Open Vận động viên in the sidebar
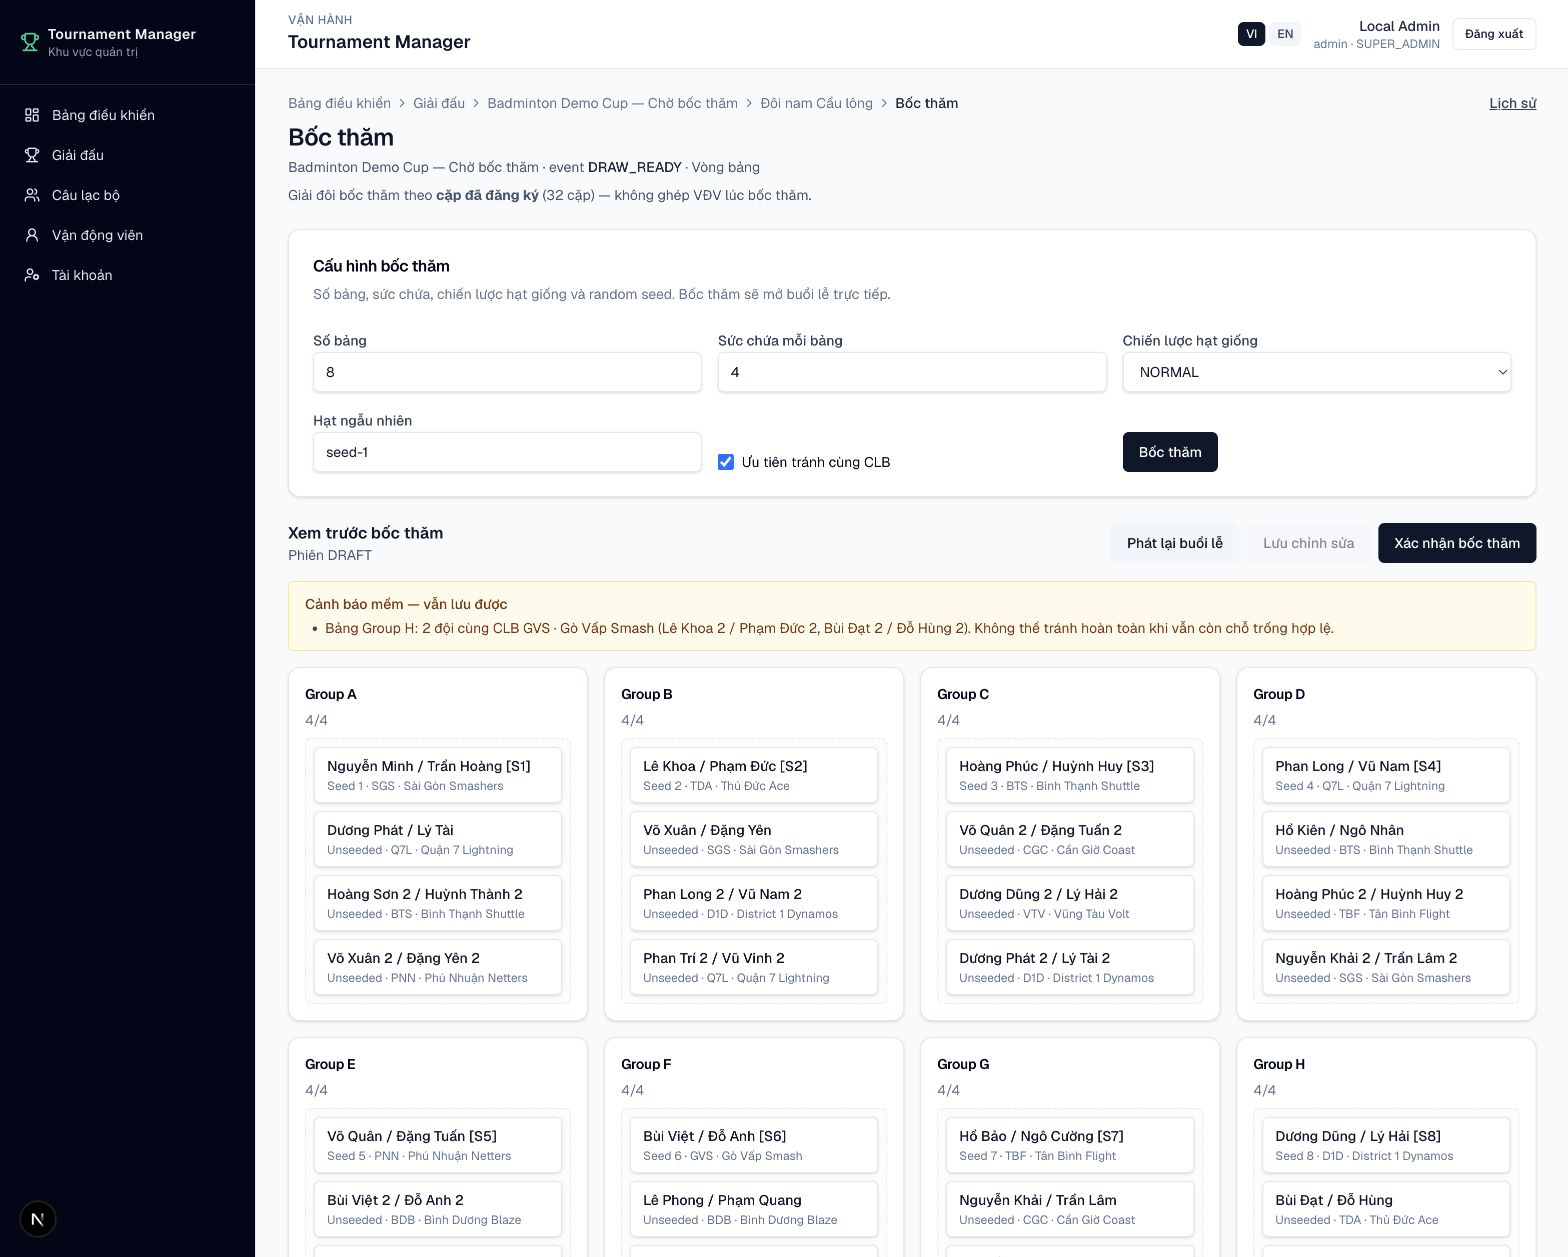 coord(127,235)
